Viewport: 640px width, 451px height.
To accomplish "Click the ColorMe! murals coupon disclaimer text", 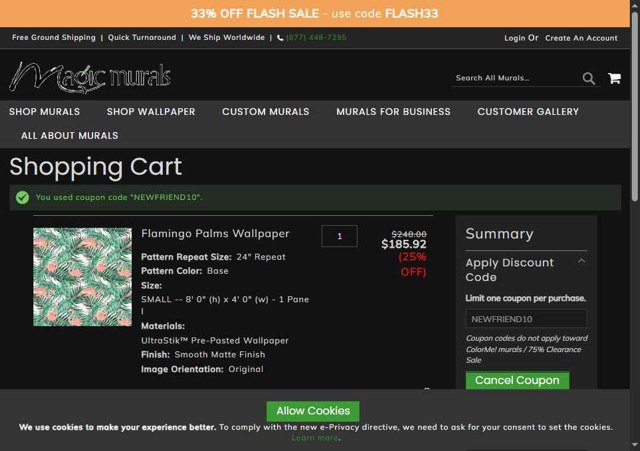I will (x=527, y=349).
